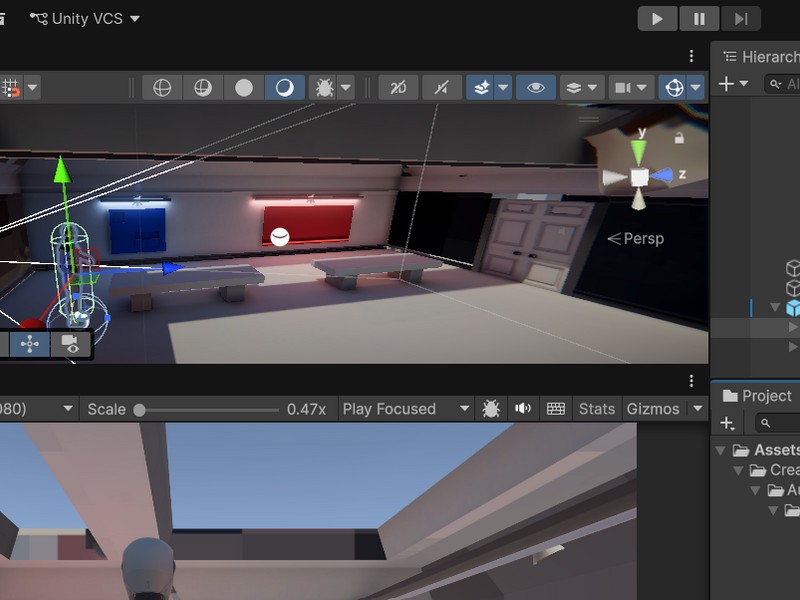The image size is (800, 600).
Task: Click the debug draw mode bug icon in Scene toolbar
Action: coord(324,88)
